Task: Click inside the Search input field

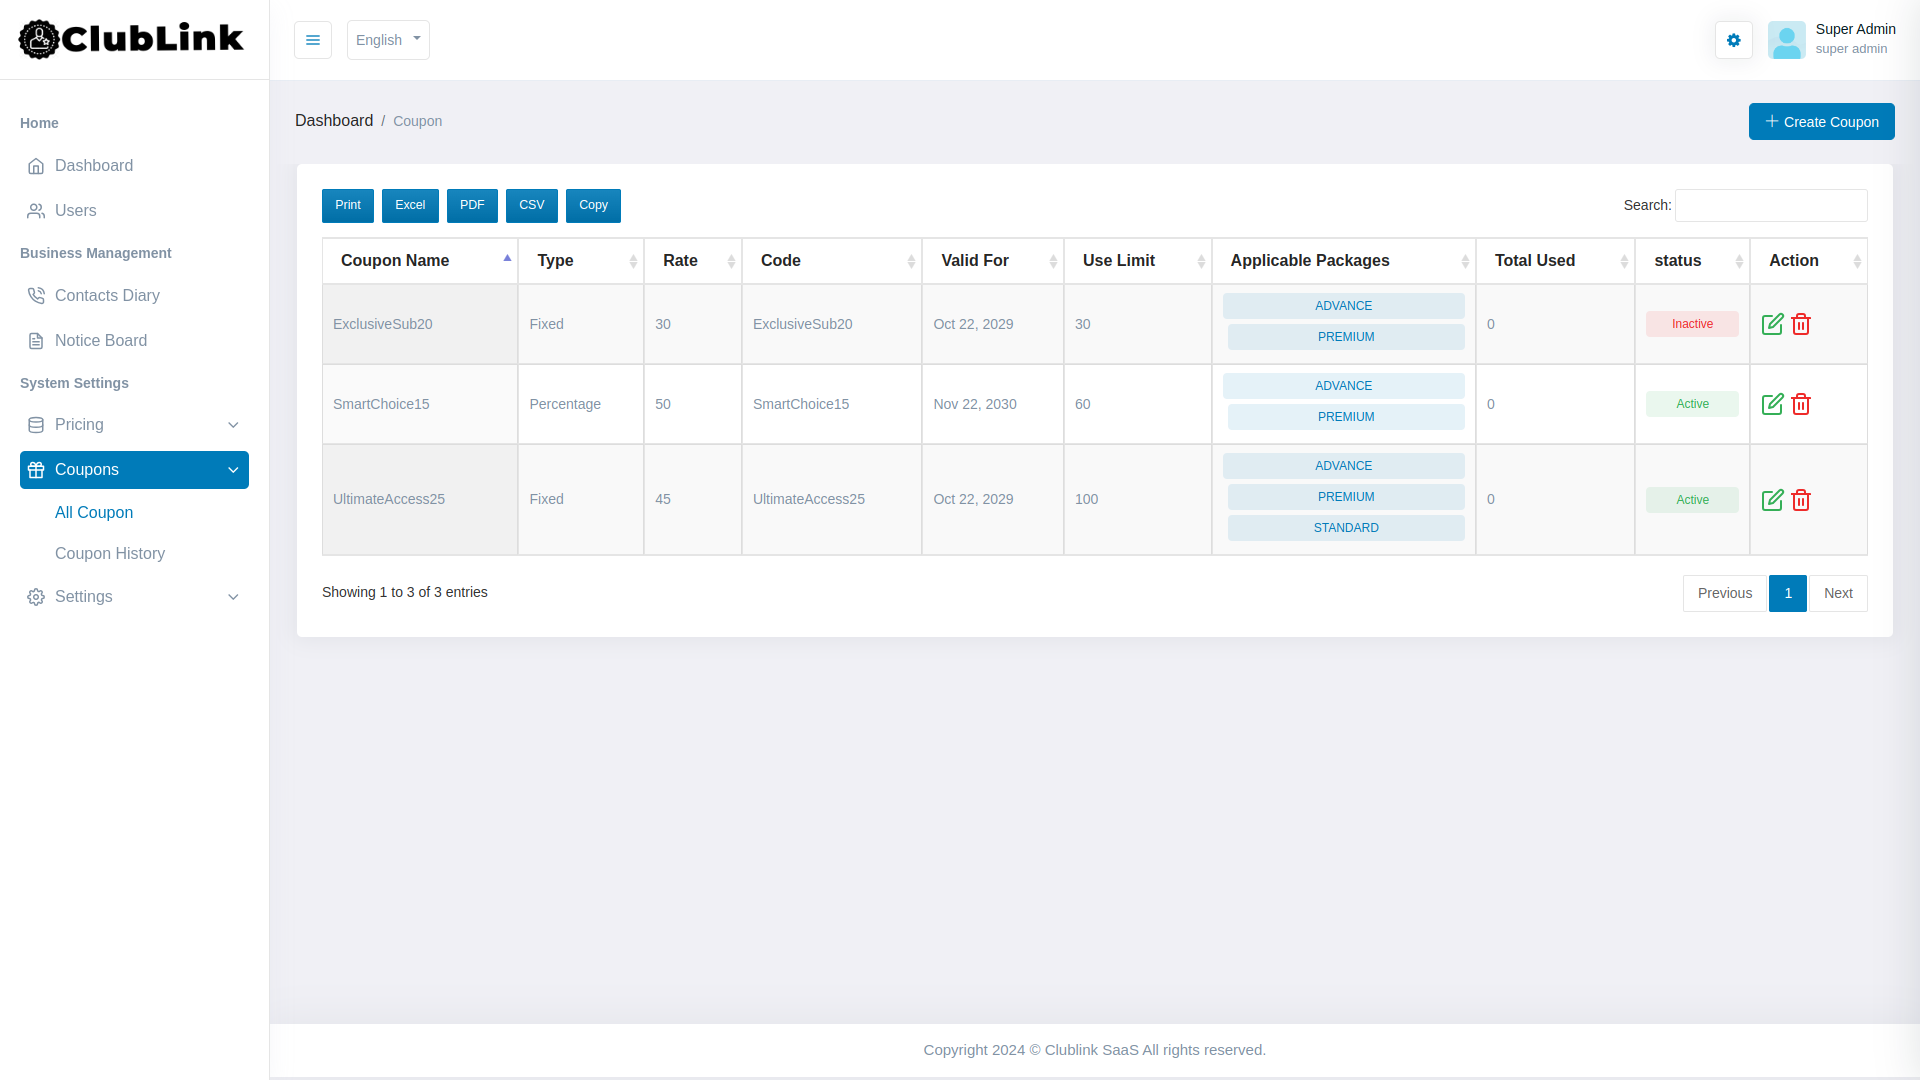Action: [x=1770, y=205]
